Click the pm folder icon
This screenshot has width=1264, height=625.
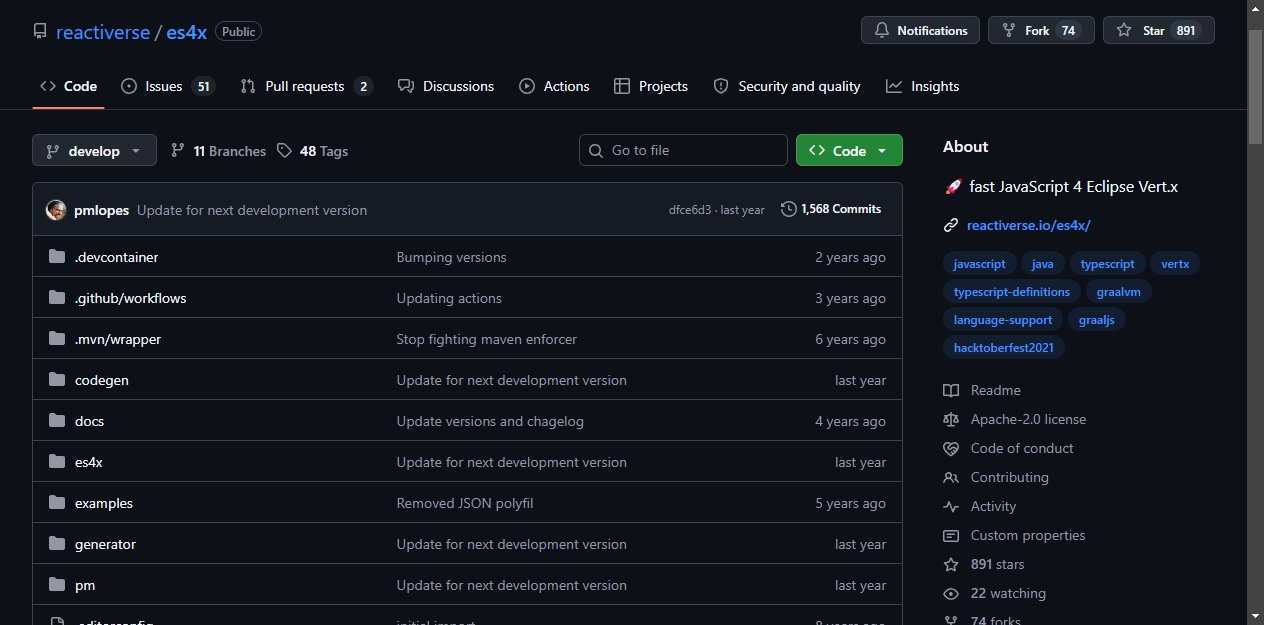(57, 585)
